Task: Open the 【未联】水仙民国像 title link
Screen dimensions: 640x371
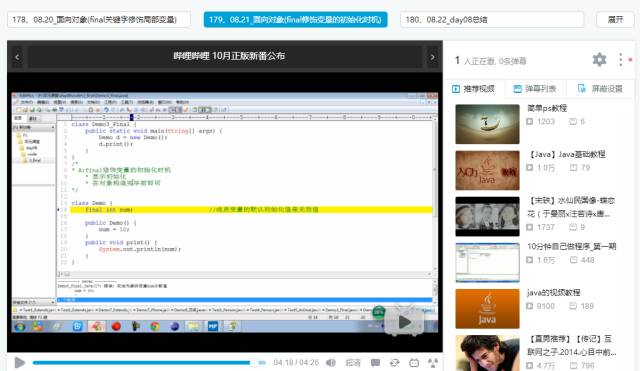Action: (571, 207)
